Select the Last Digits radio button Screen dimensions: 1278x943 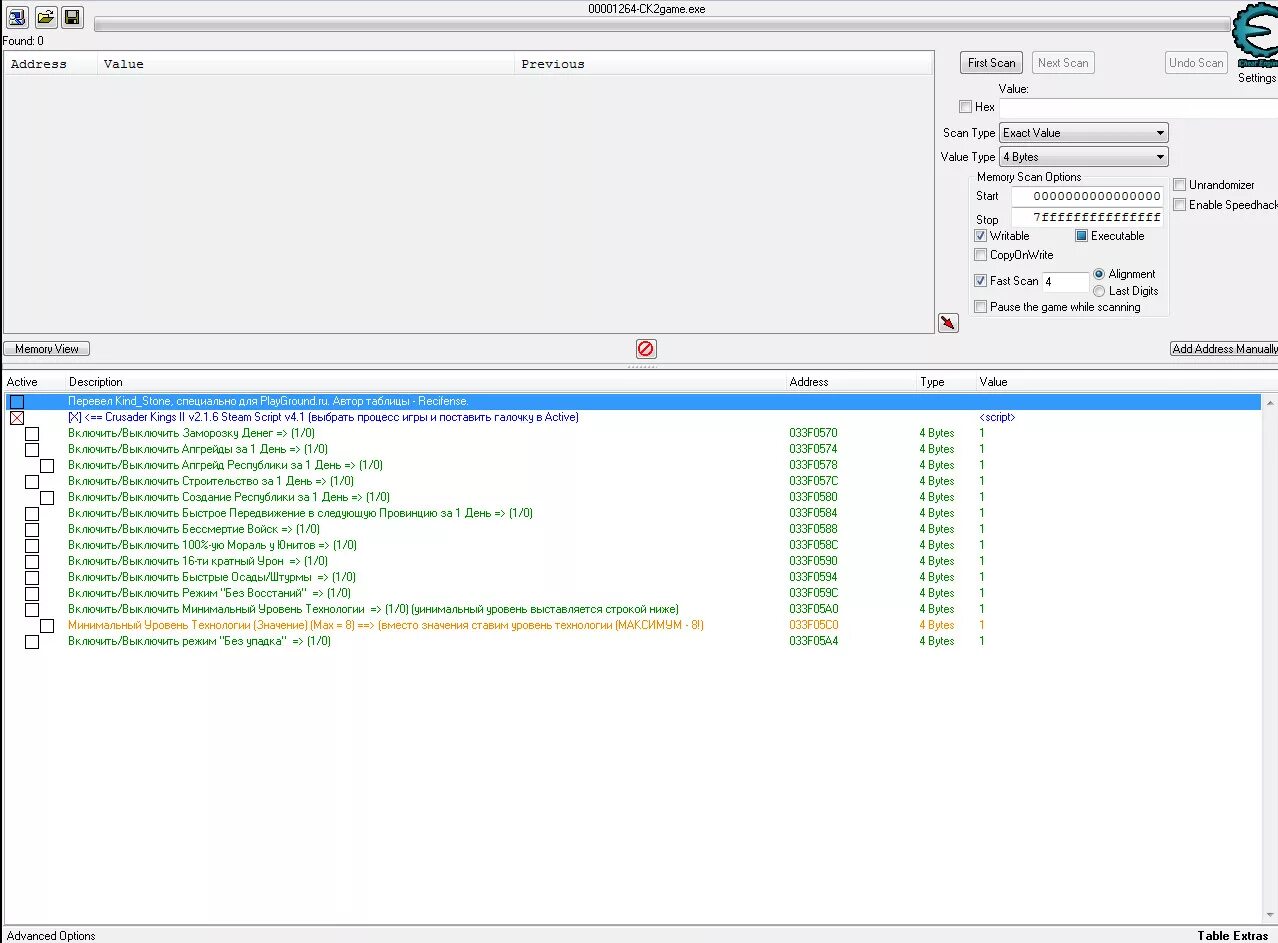(x=1099, y=291)
